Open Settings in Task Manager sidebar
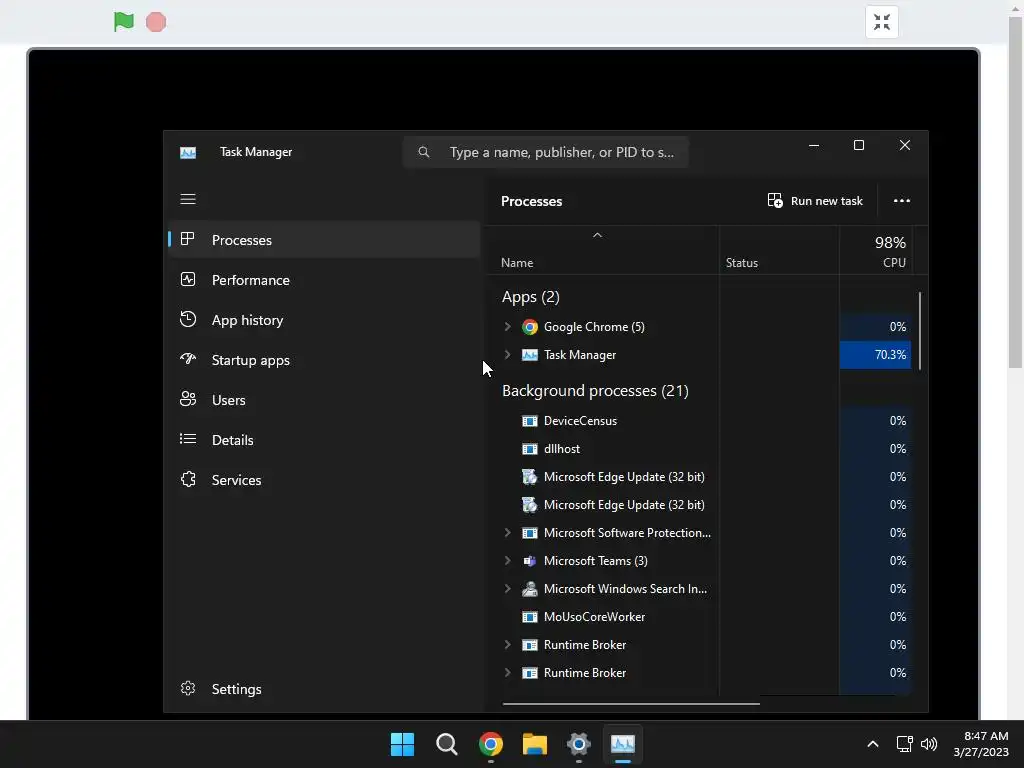This screenshot has width=1024, height=768. (325, 689)
